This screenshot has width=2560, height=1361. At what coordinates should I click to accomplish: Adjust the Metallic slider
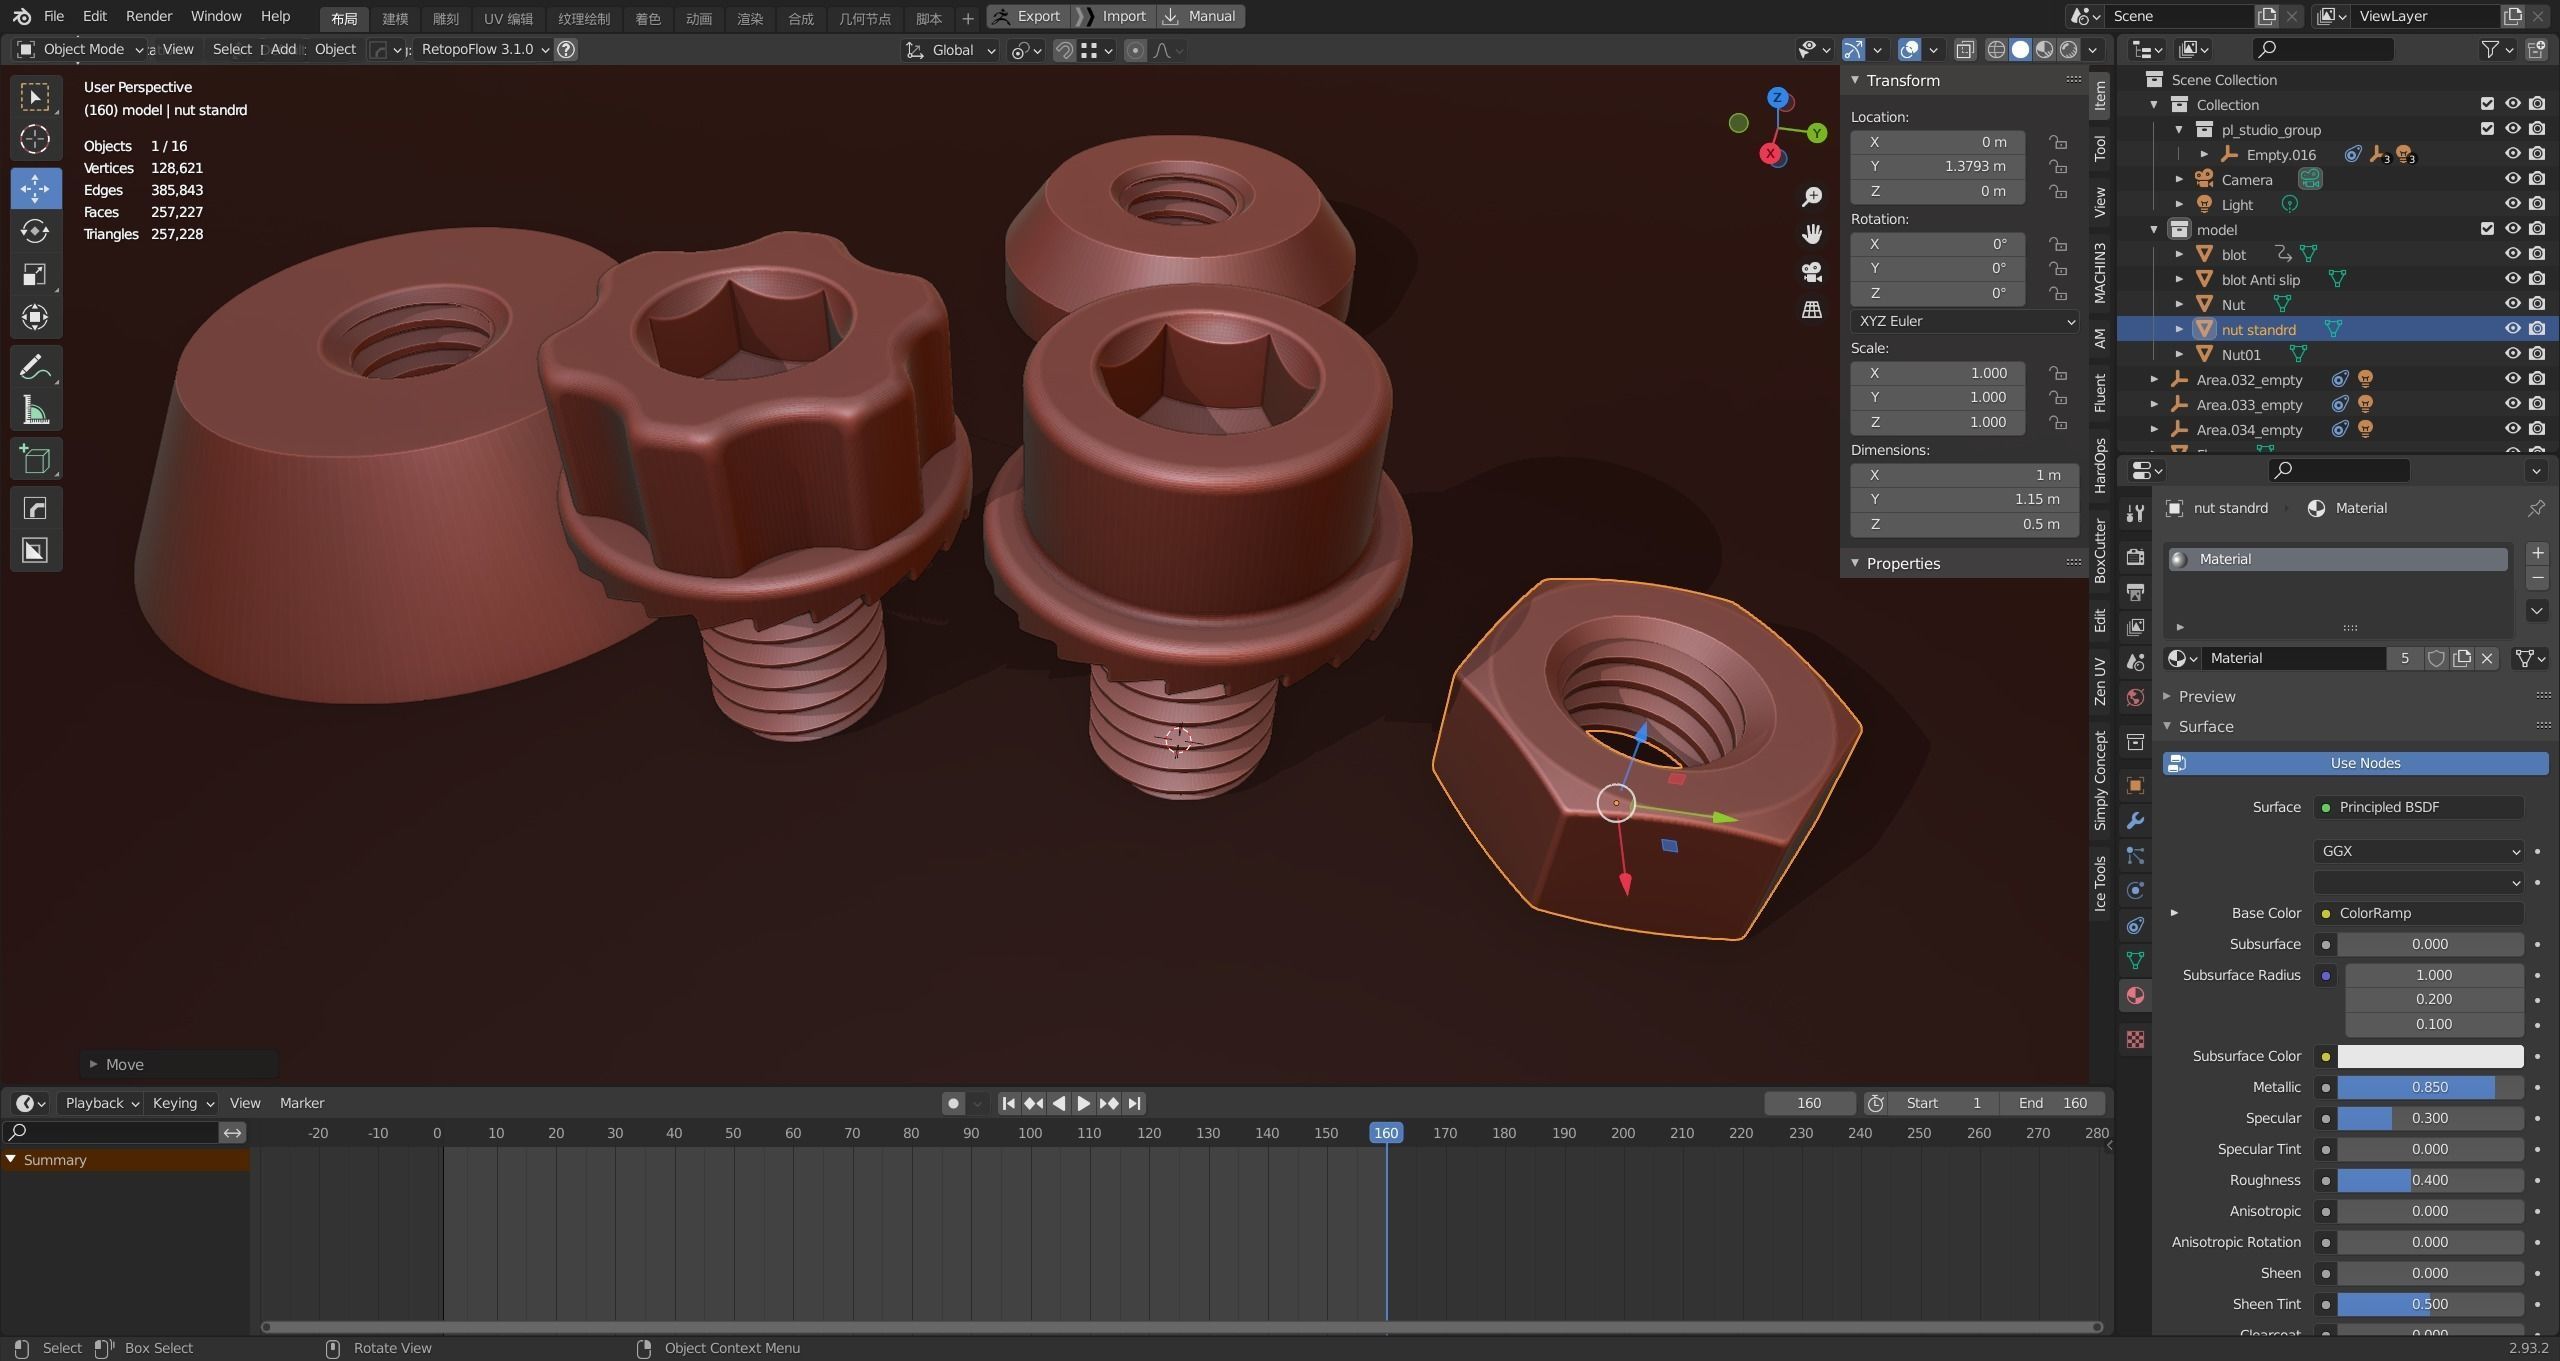[x=2429, y=1087]
